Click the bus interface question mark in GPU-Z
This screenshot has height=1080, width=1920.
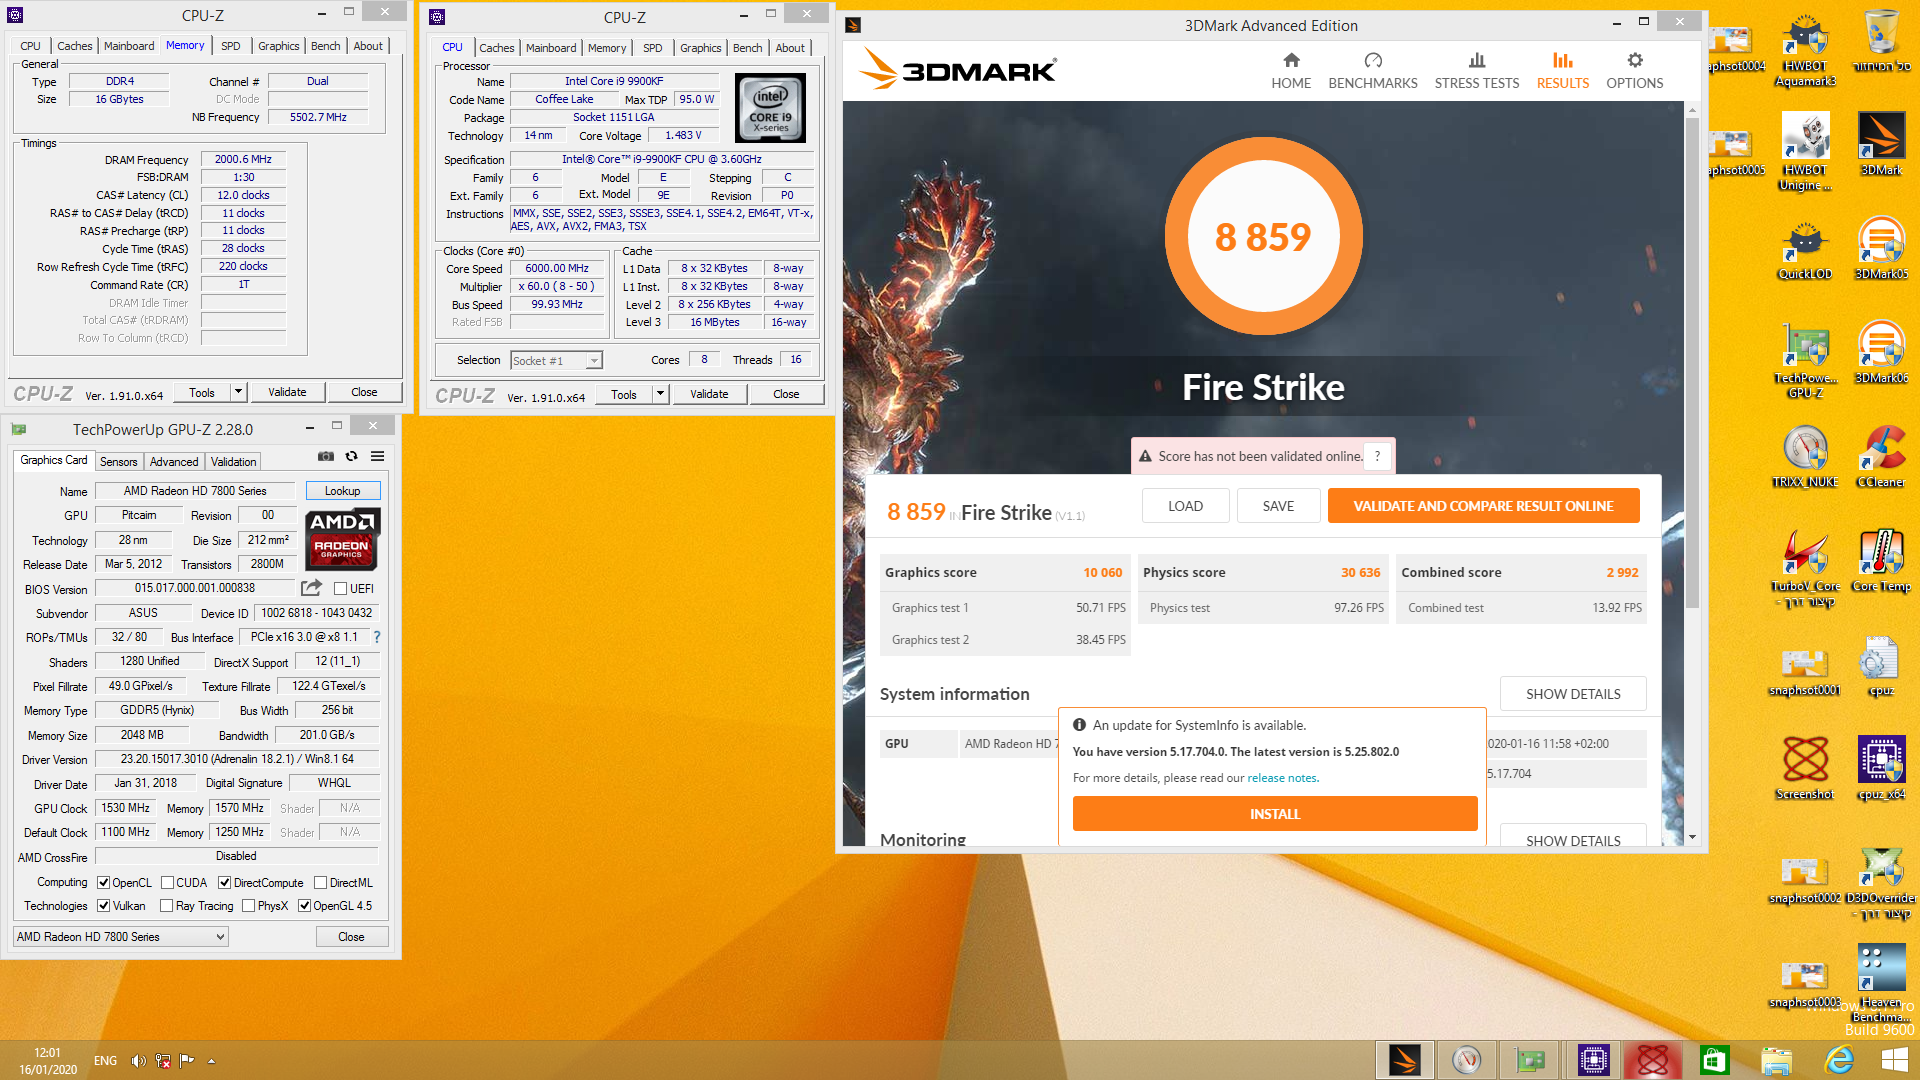click(377, 637)
